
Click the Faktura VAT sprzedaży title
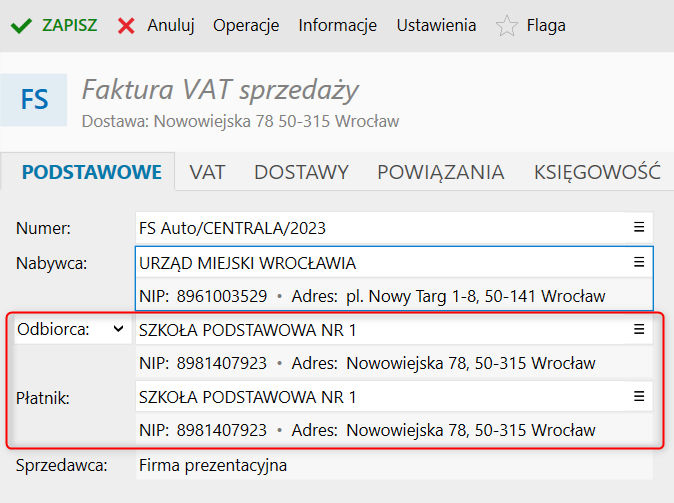click(220, 90)
